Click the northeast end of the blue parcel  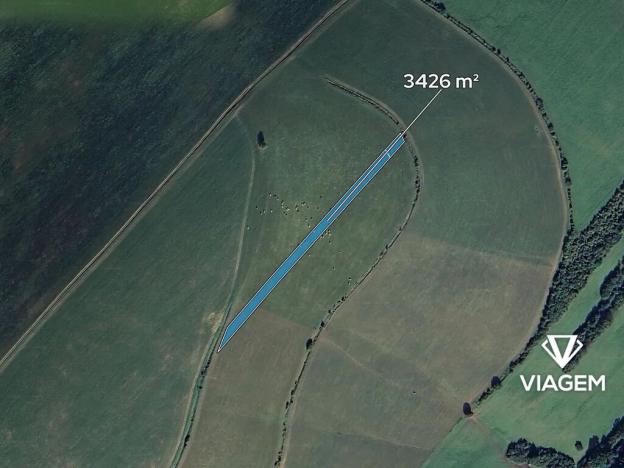tap(400, 138)
